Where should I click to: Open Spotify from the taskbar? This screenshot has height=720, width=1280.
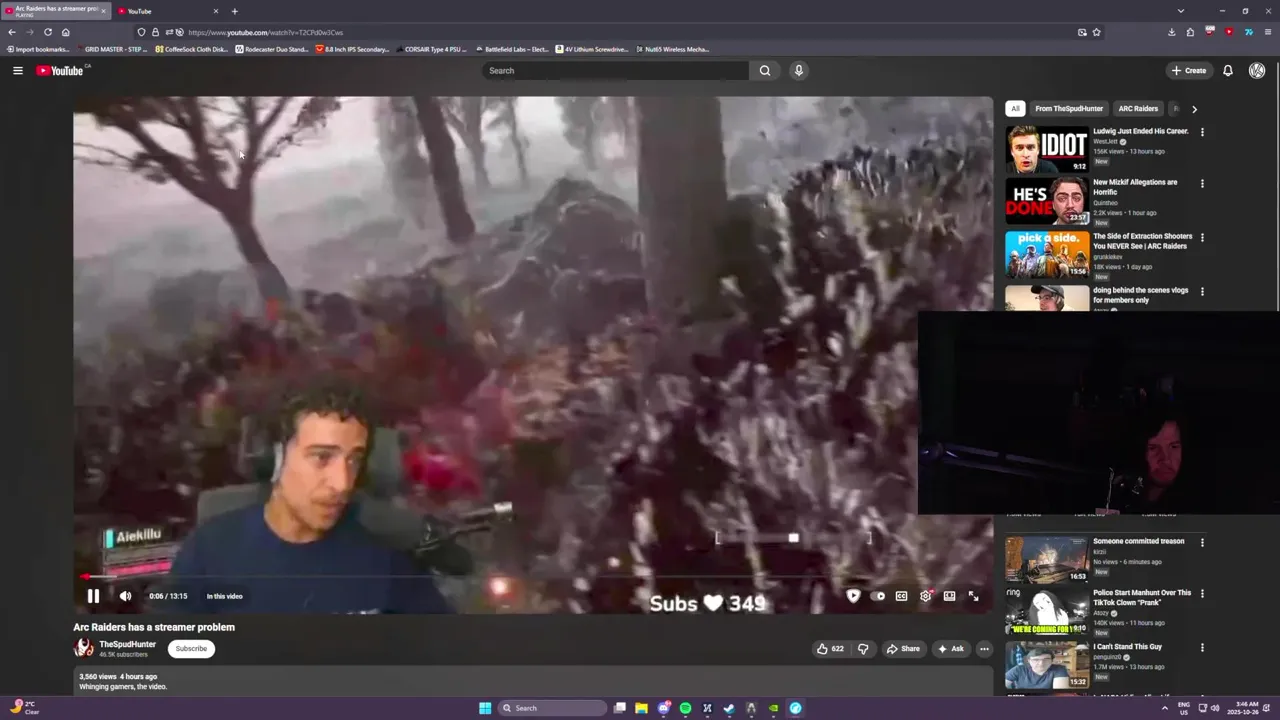click(685, 708)
